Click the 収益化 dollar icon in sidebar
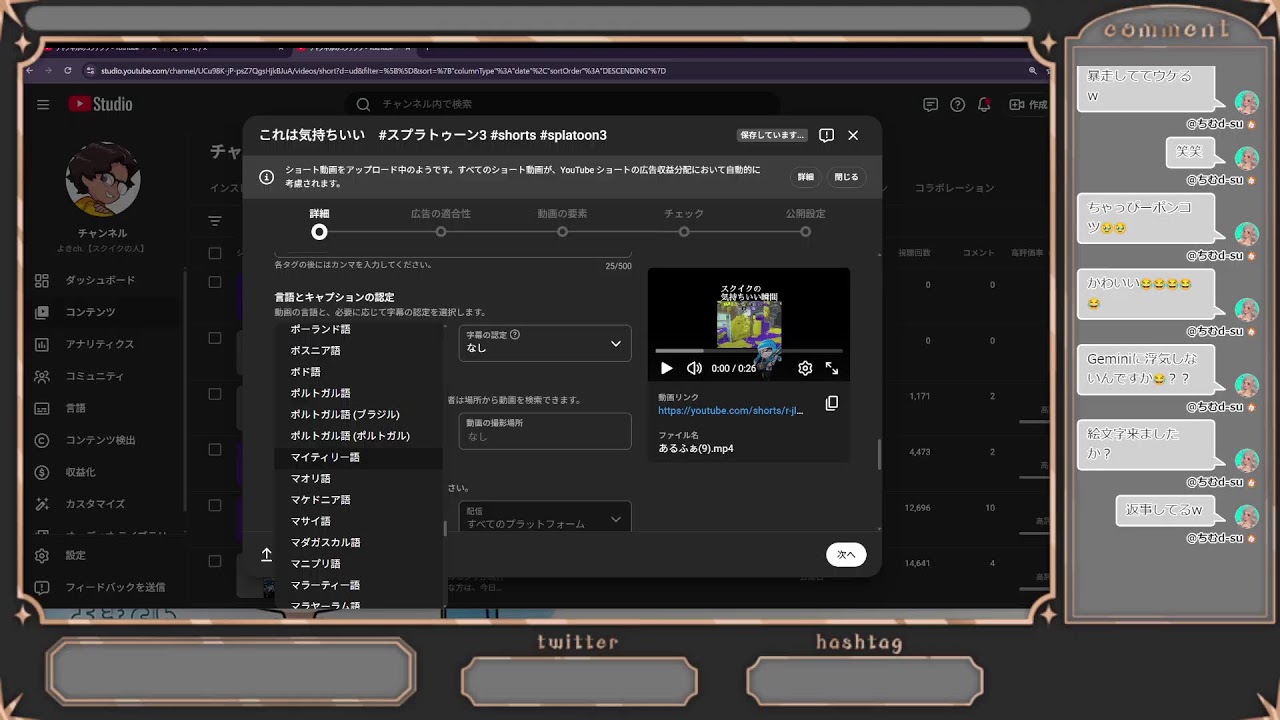Screen dimensions: 1280x720 tap(42, 472)
